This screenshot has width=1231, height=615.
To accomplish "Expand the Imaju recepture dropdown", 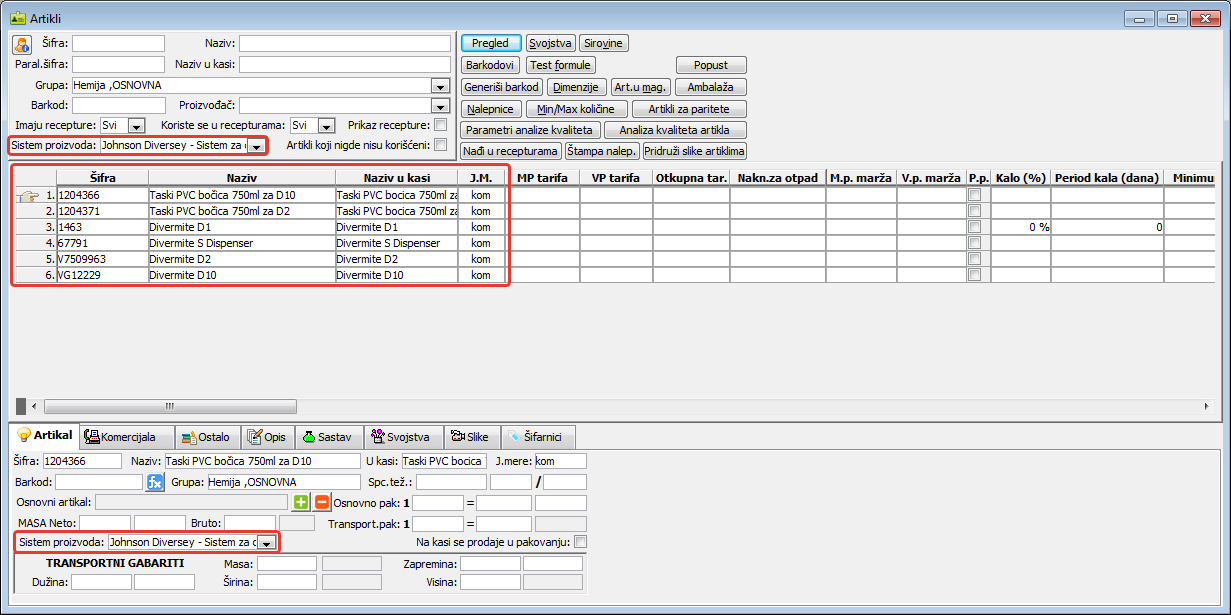I will [136, 126].
